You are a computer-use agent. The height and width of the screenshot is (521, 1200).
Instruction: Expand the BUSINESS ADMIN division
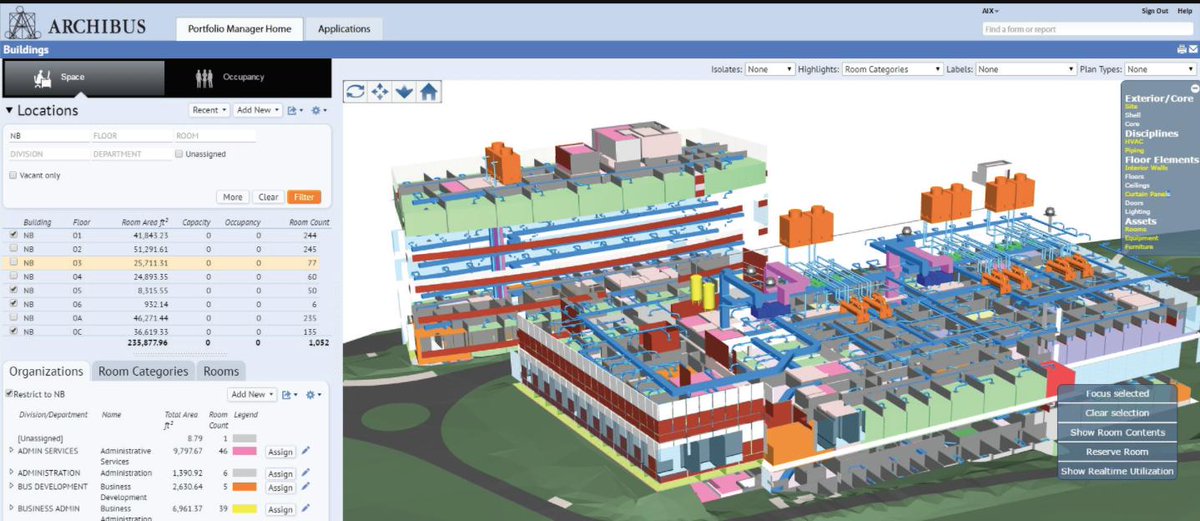coord(12,509)
